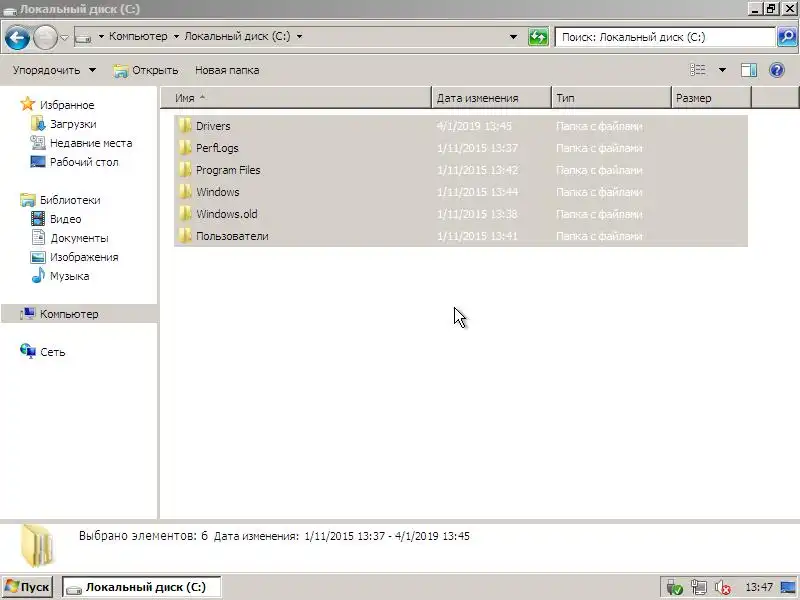Open Недавние места in the sidebar
The width and height of the screenshot is (800, 600).
(91, 143)
